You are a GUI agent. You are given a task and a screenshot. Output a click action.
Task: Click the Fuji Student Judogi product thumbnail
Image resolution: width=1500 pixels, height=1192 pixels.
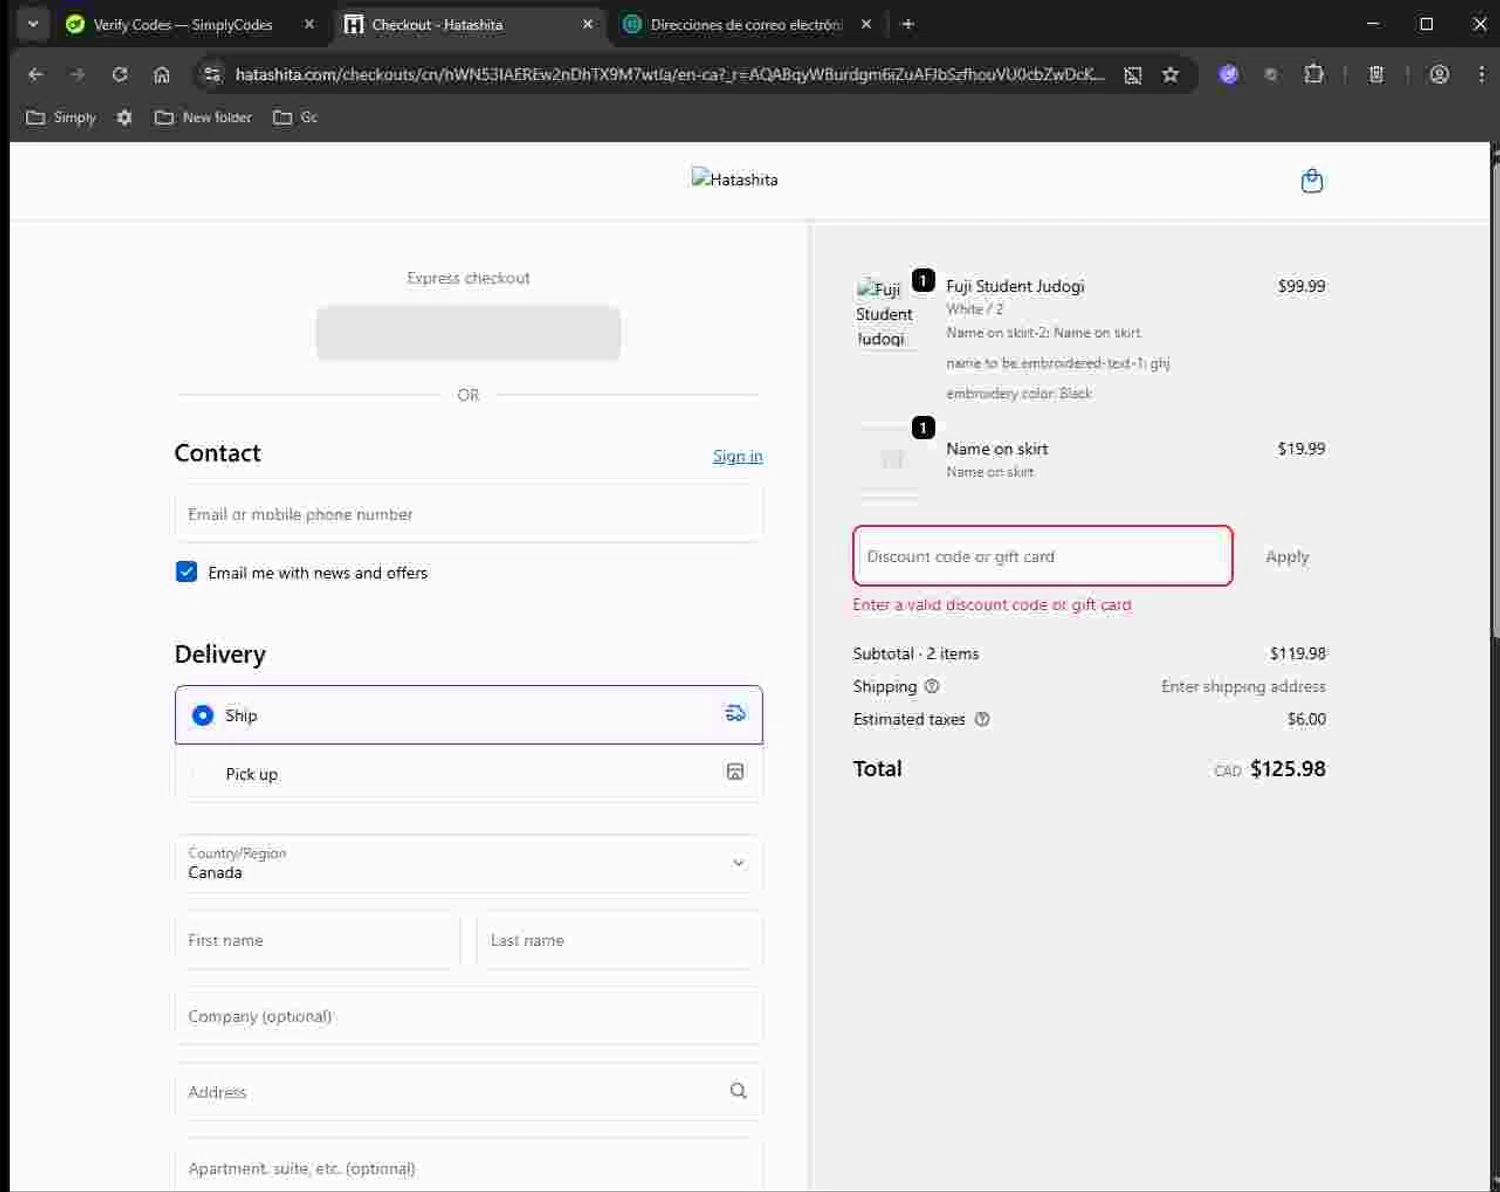(885, 313)
